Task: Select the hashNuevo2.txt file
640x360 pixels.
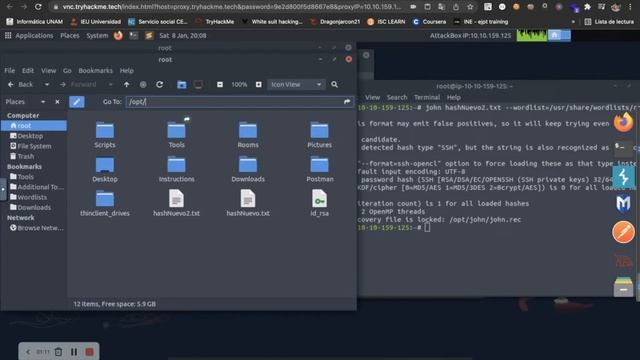Action: pyautogui.click(x=176, y=203)
